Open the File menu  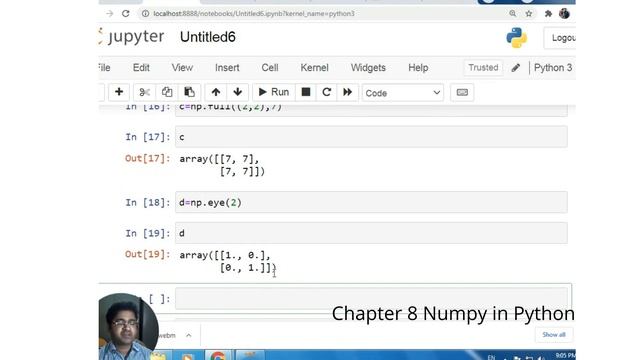click(104, 68)
